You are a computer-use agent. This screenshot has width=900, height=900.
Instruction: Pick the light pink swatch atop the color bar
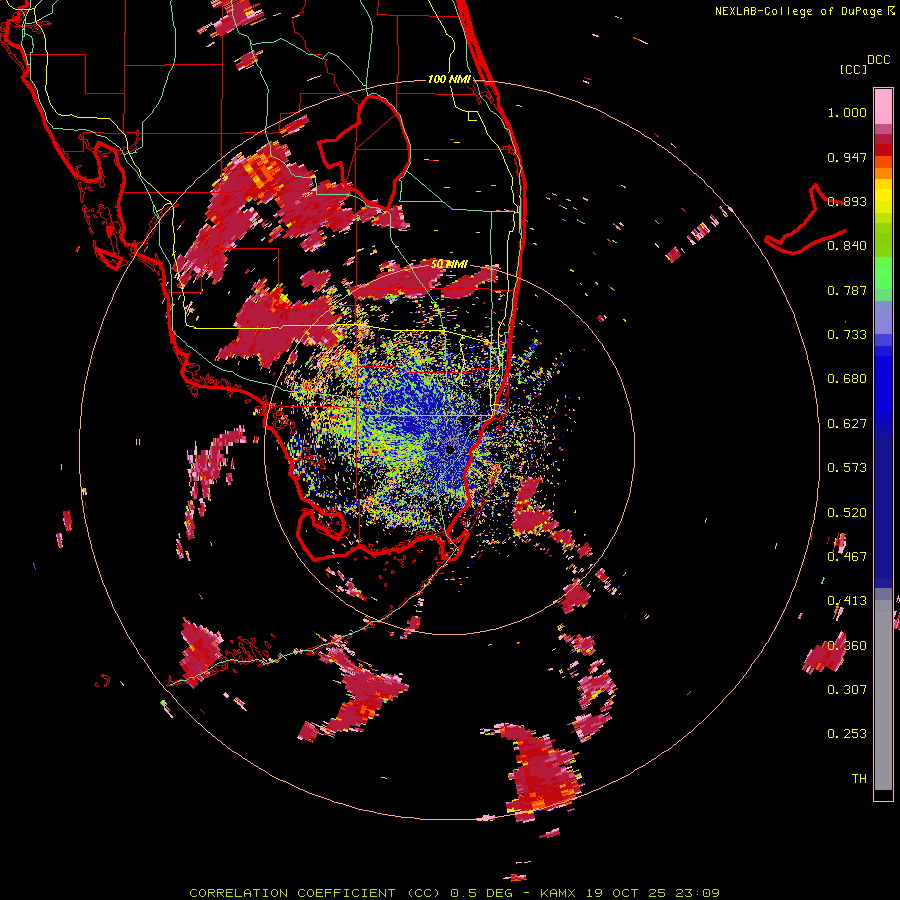[883, 106]
